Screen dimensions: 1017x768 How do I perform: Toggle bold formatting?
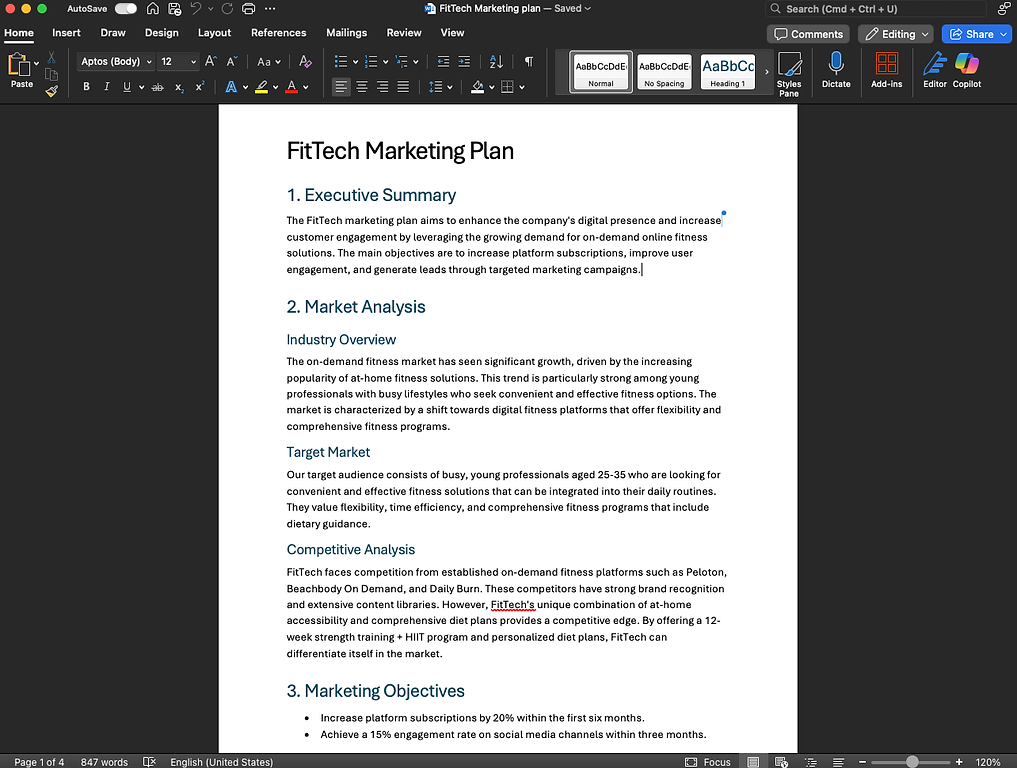86,86
